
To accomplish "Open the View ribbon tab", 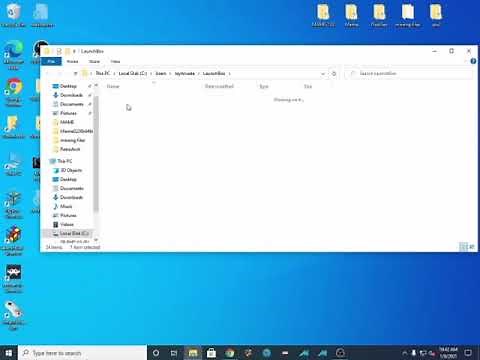I will click(x=115, y=61).
